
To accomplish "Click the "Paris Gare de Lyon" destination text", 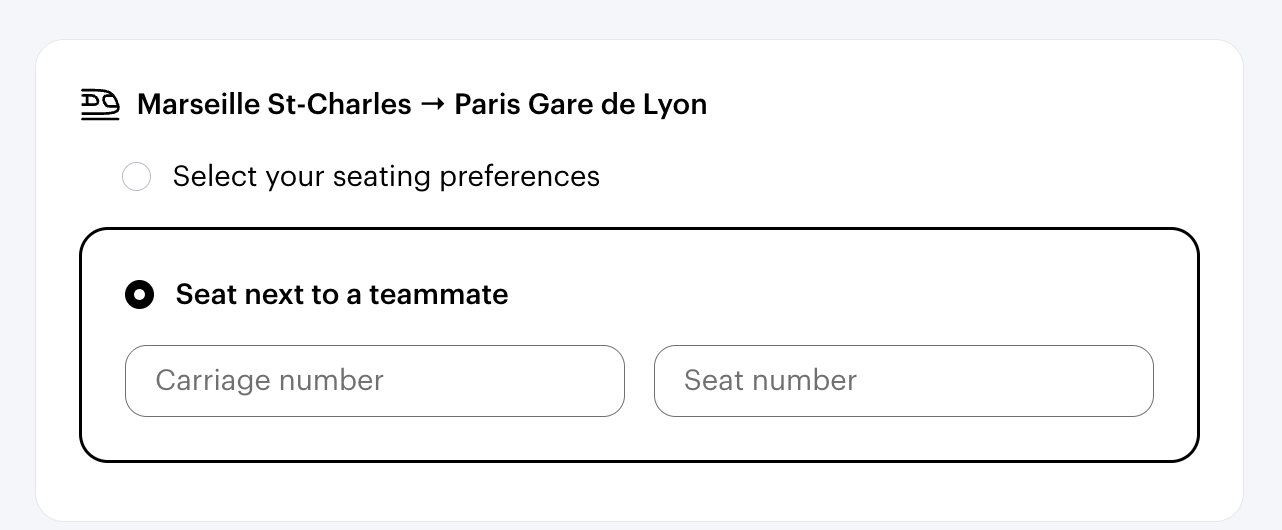I will tap(580, 104).
